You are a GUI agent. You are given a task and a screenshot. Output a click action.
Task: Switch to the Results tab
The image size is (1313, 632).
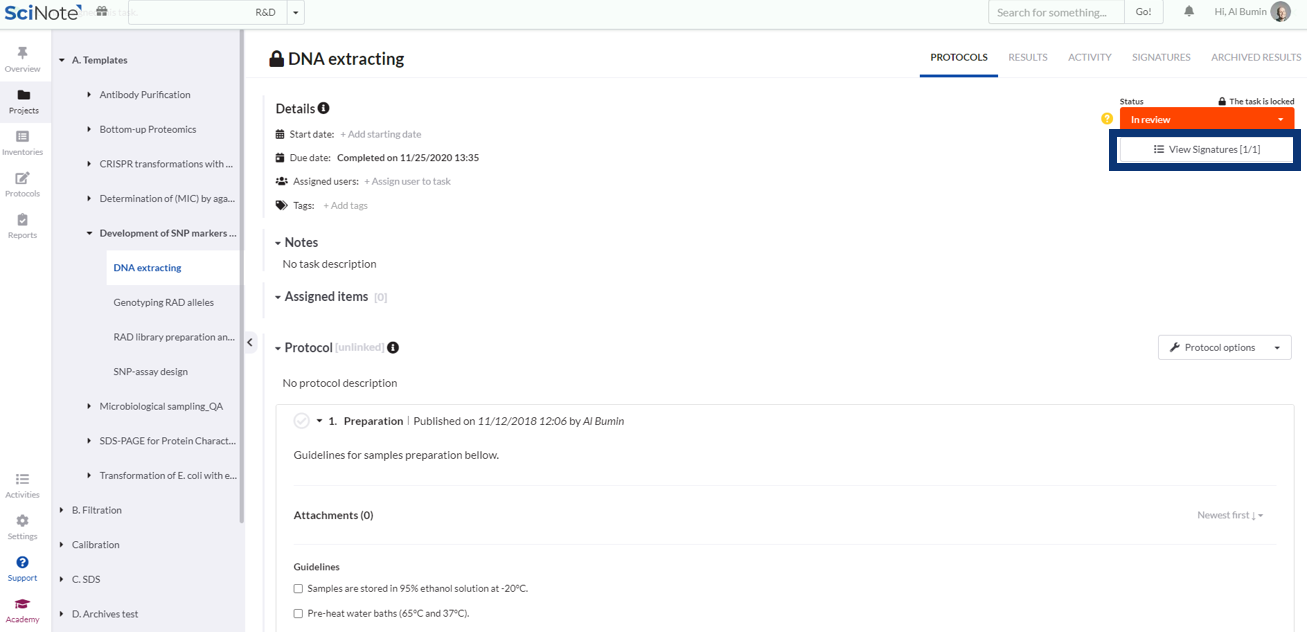1027,58
